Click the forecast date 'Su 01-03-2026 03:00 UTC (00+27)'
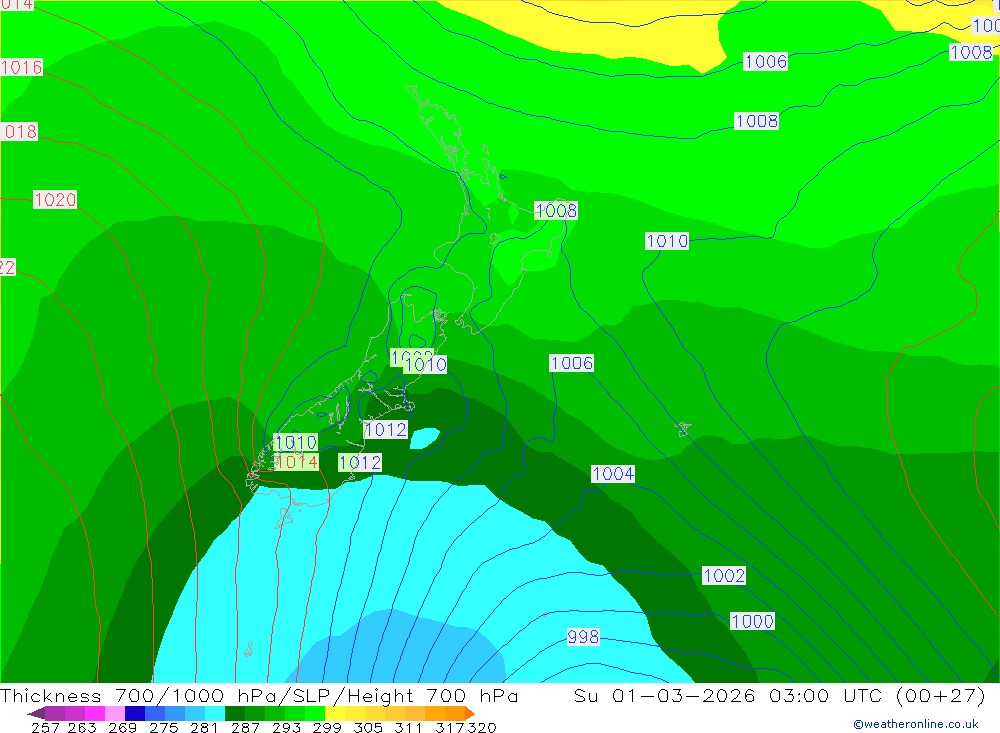 pos(779,695)
